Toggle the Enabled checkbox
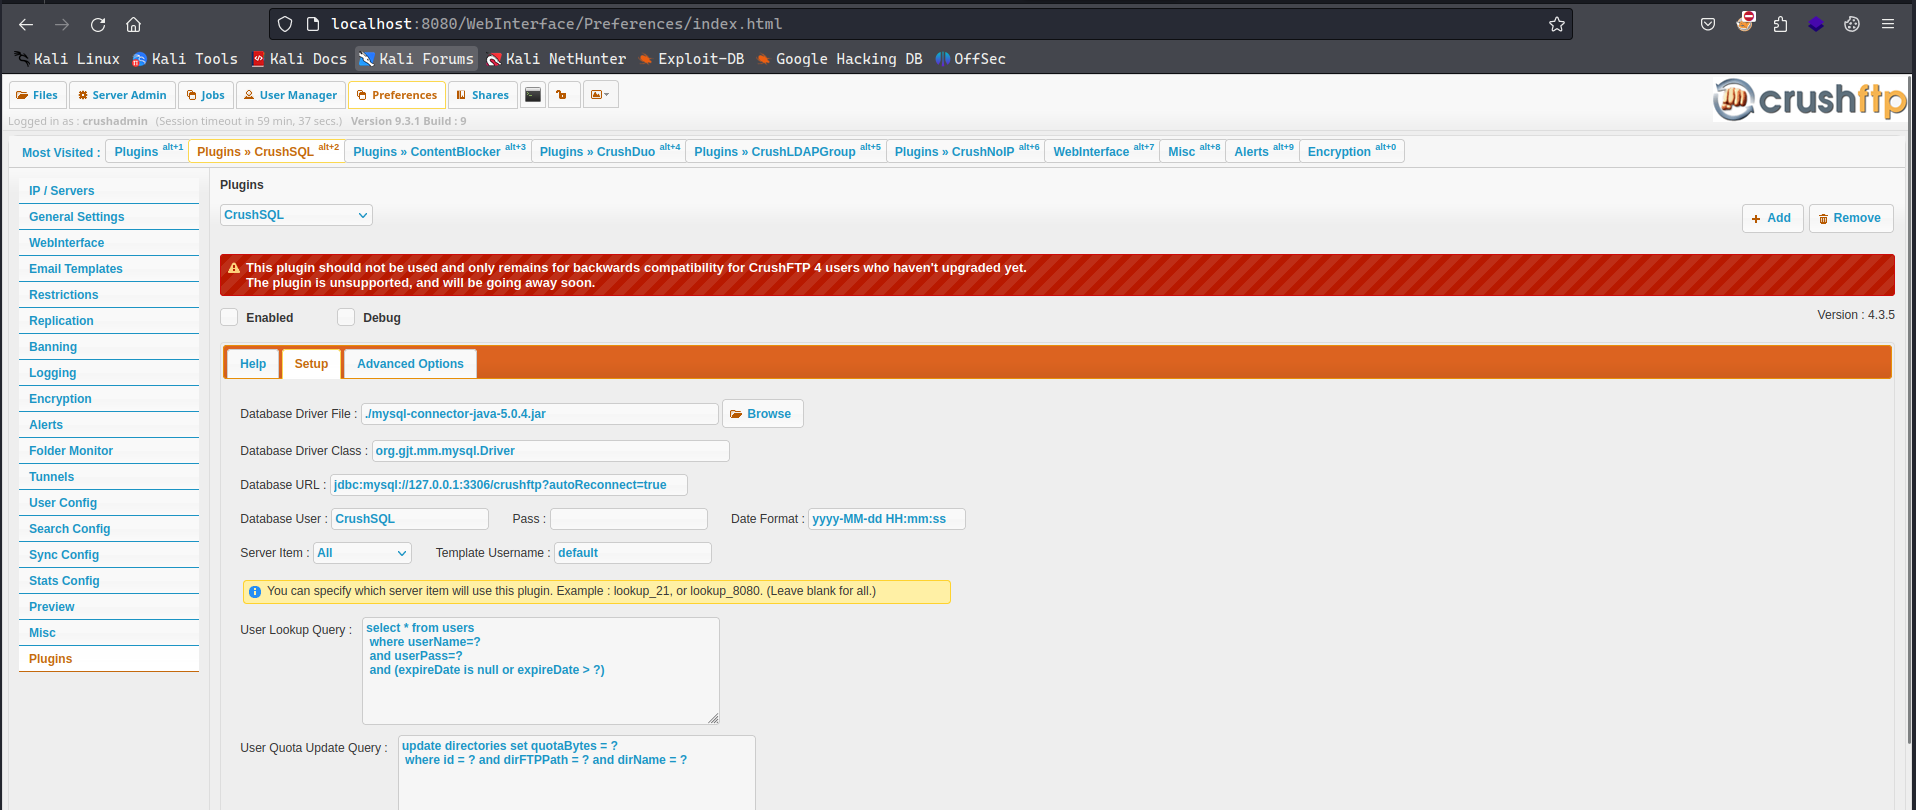The image size is (1916, 810). [x=229, y=317]
